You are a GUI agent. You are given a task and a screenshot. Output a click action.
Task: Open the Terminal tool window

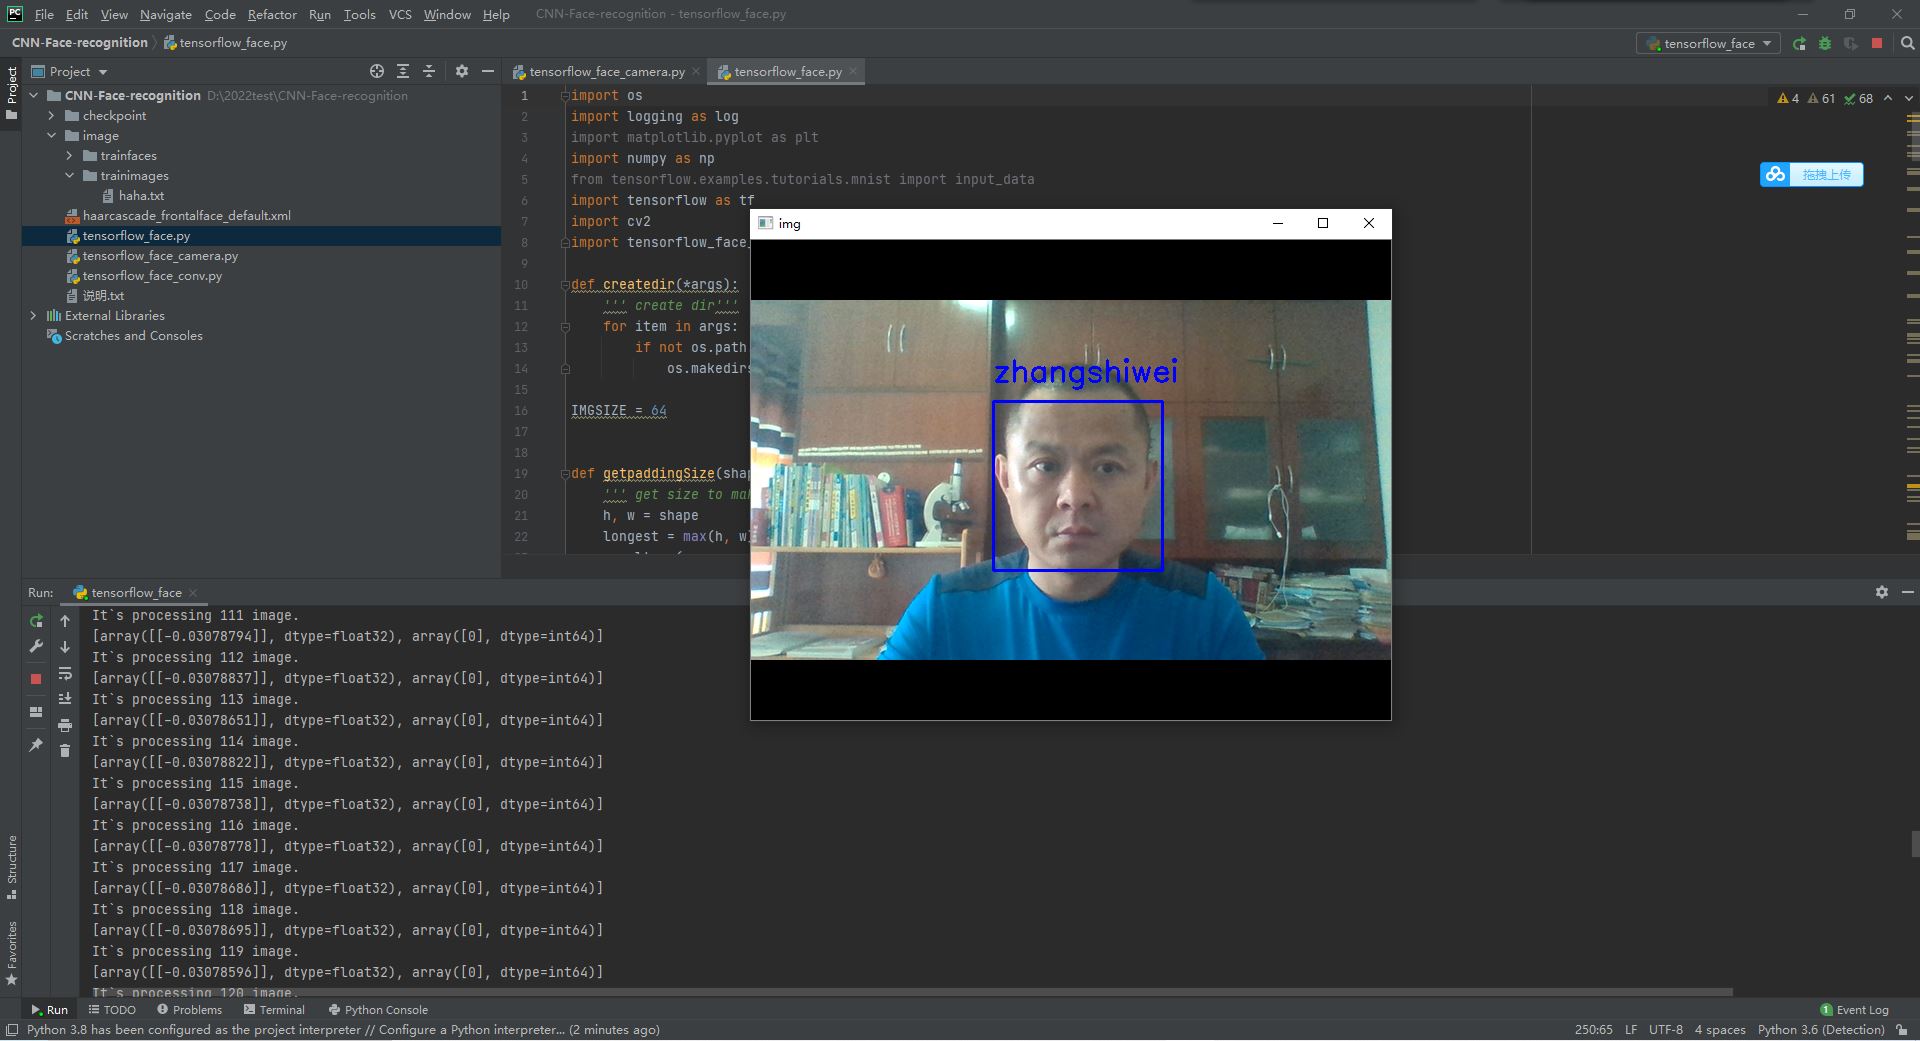coord(274,1010)
